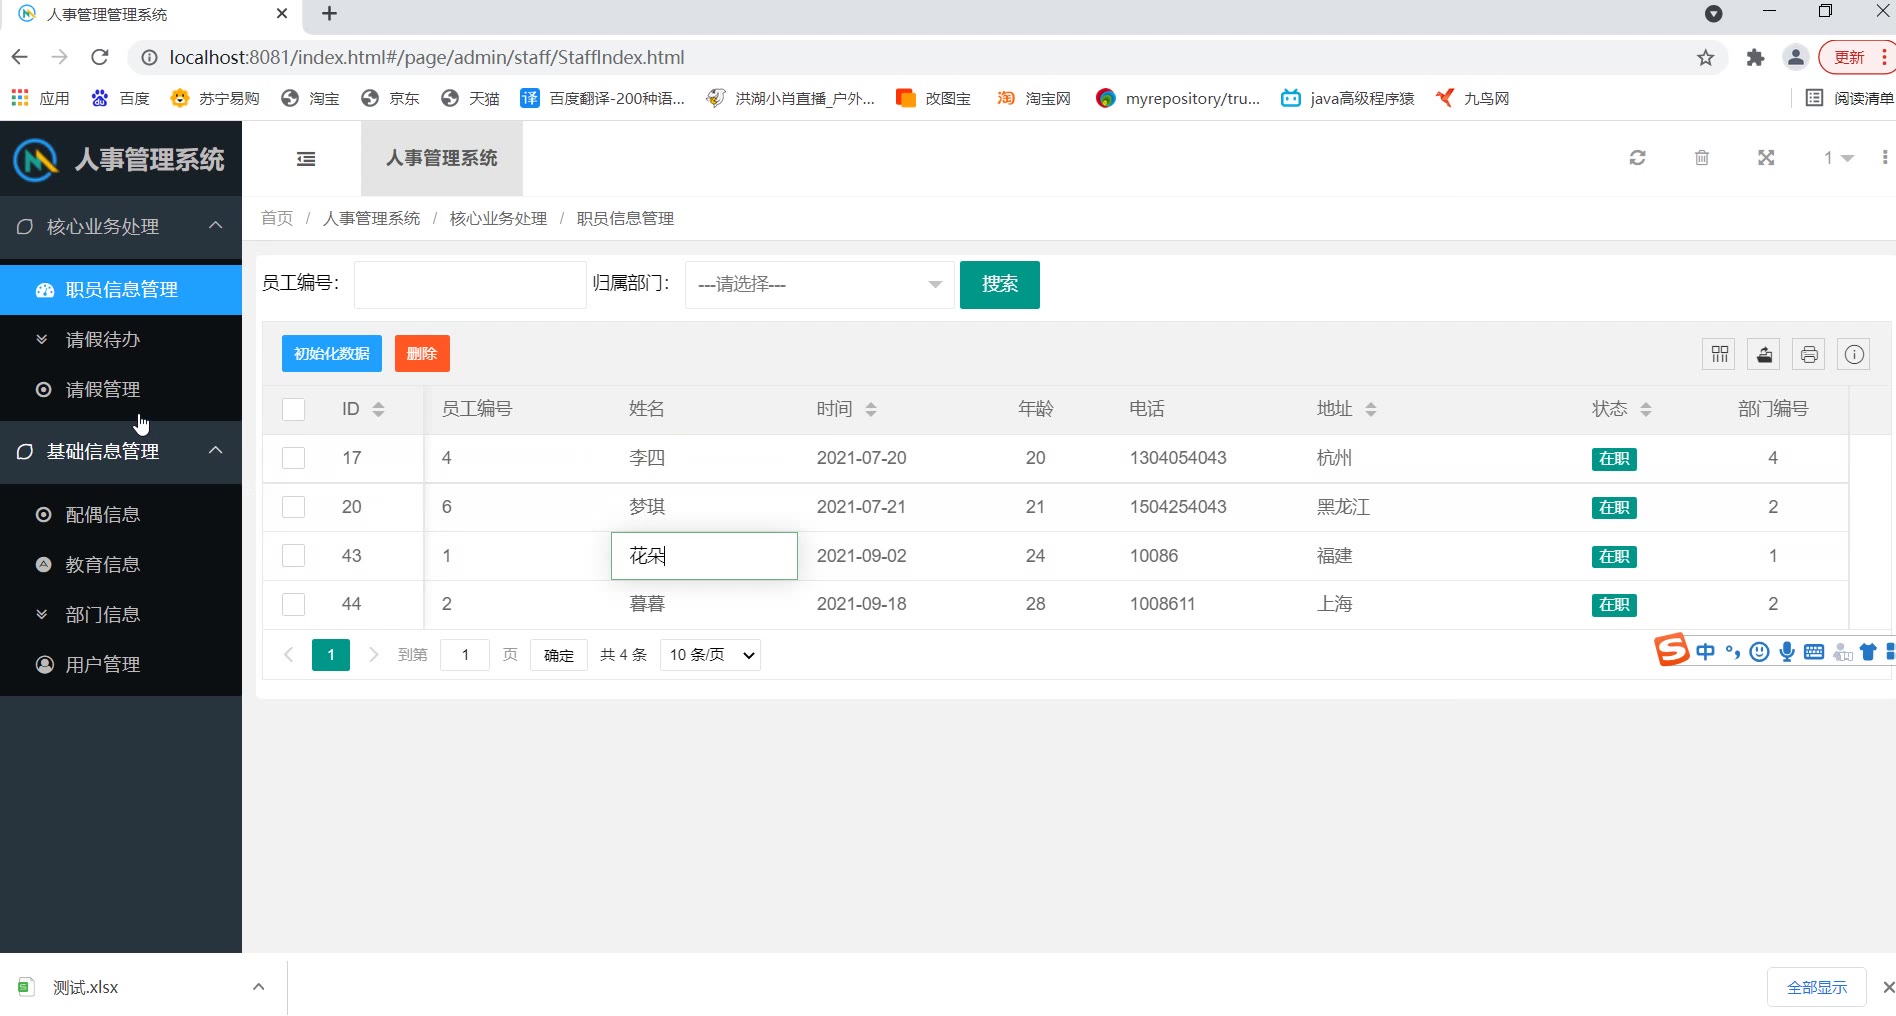Click the system logo in sidebar
Viewport: 1896px width, 1016px height.
(x=36, y=159)
